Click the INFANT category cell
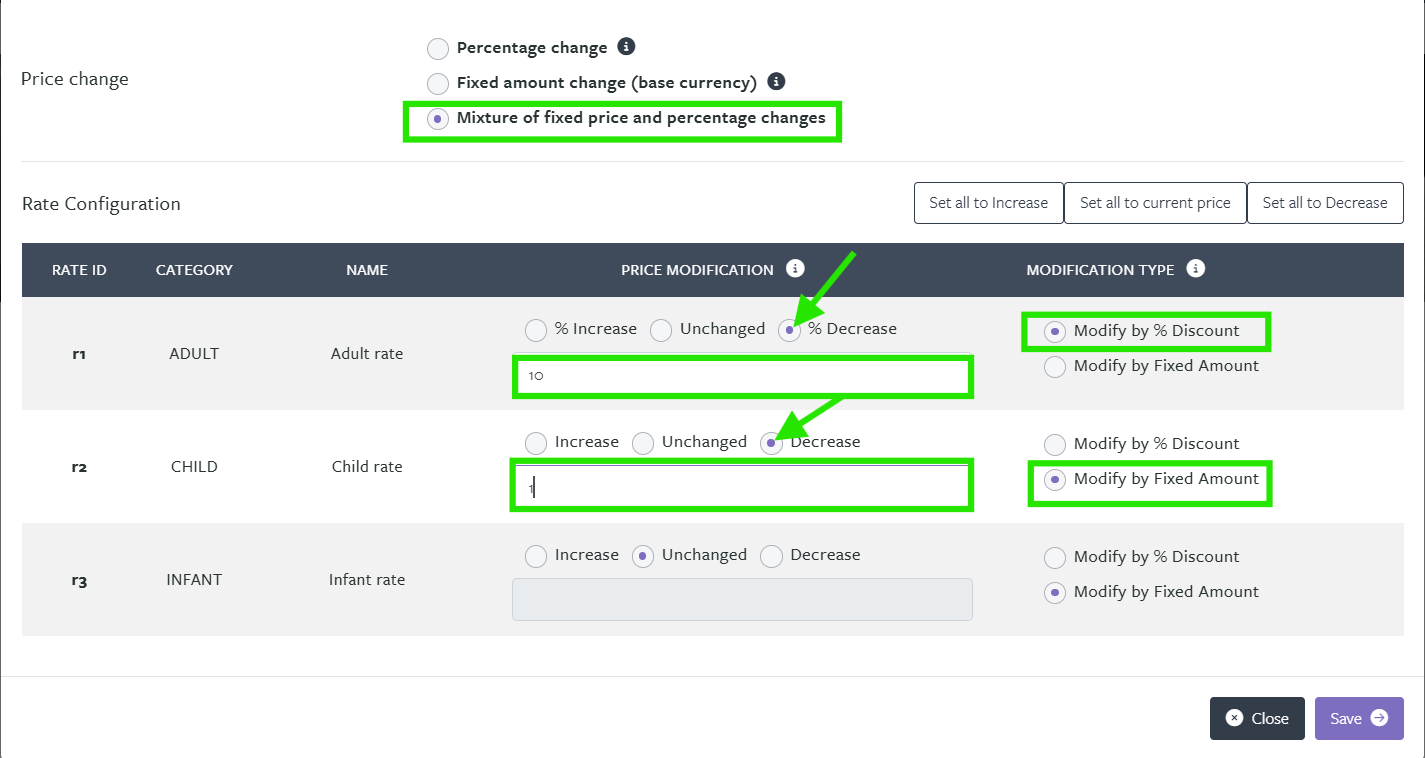 pos(194,580)
